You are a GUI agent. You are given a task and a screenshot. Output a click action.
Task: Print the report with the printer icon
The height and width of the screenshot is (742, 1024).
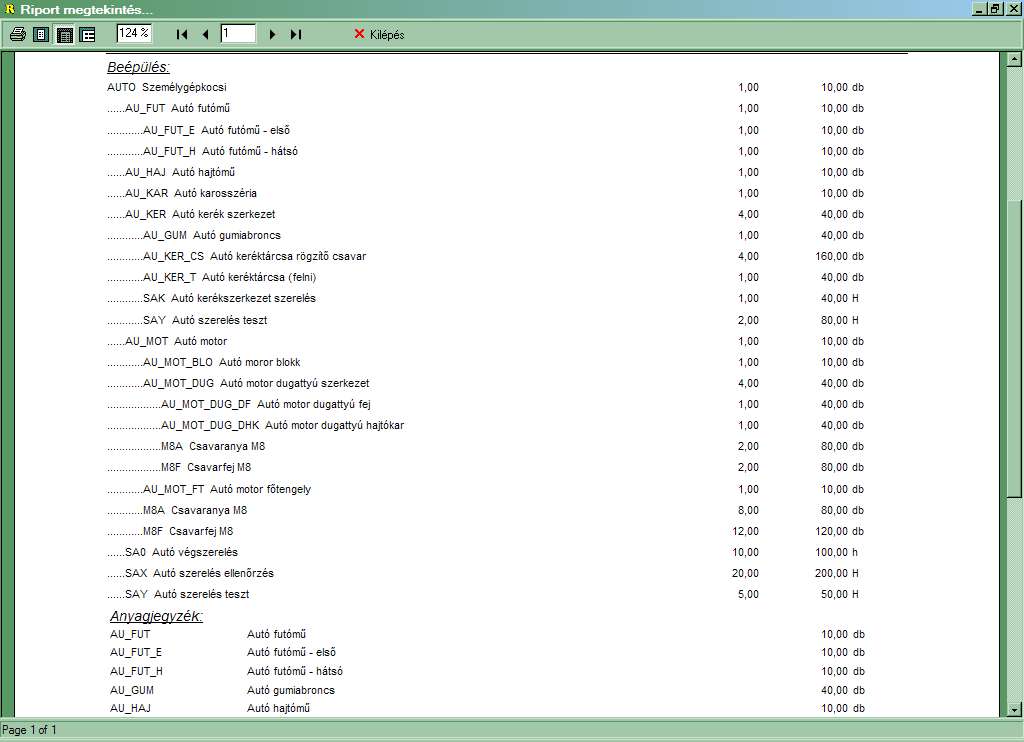(18, 34)
